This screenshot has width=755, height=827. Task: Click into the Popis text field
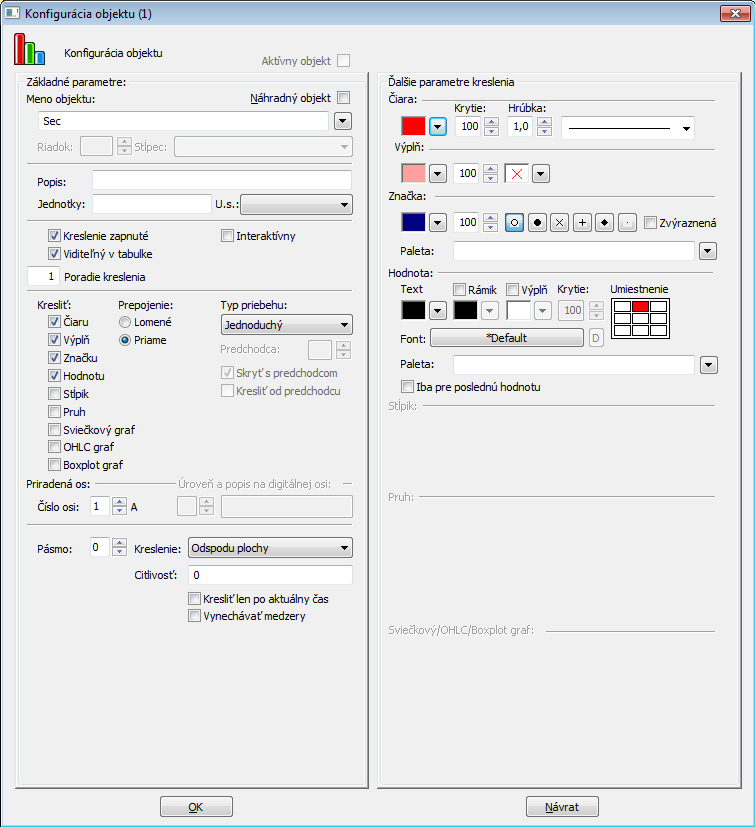[221, 179]
